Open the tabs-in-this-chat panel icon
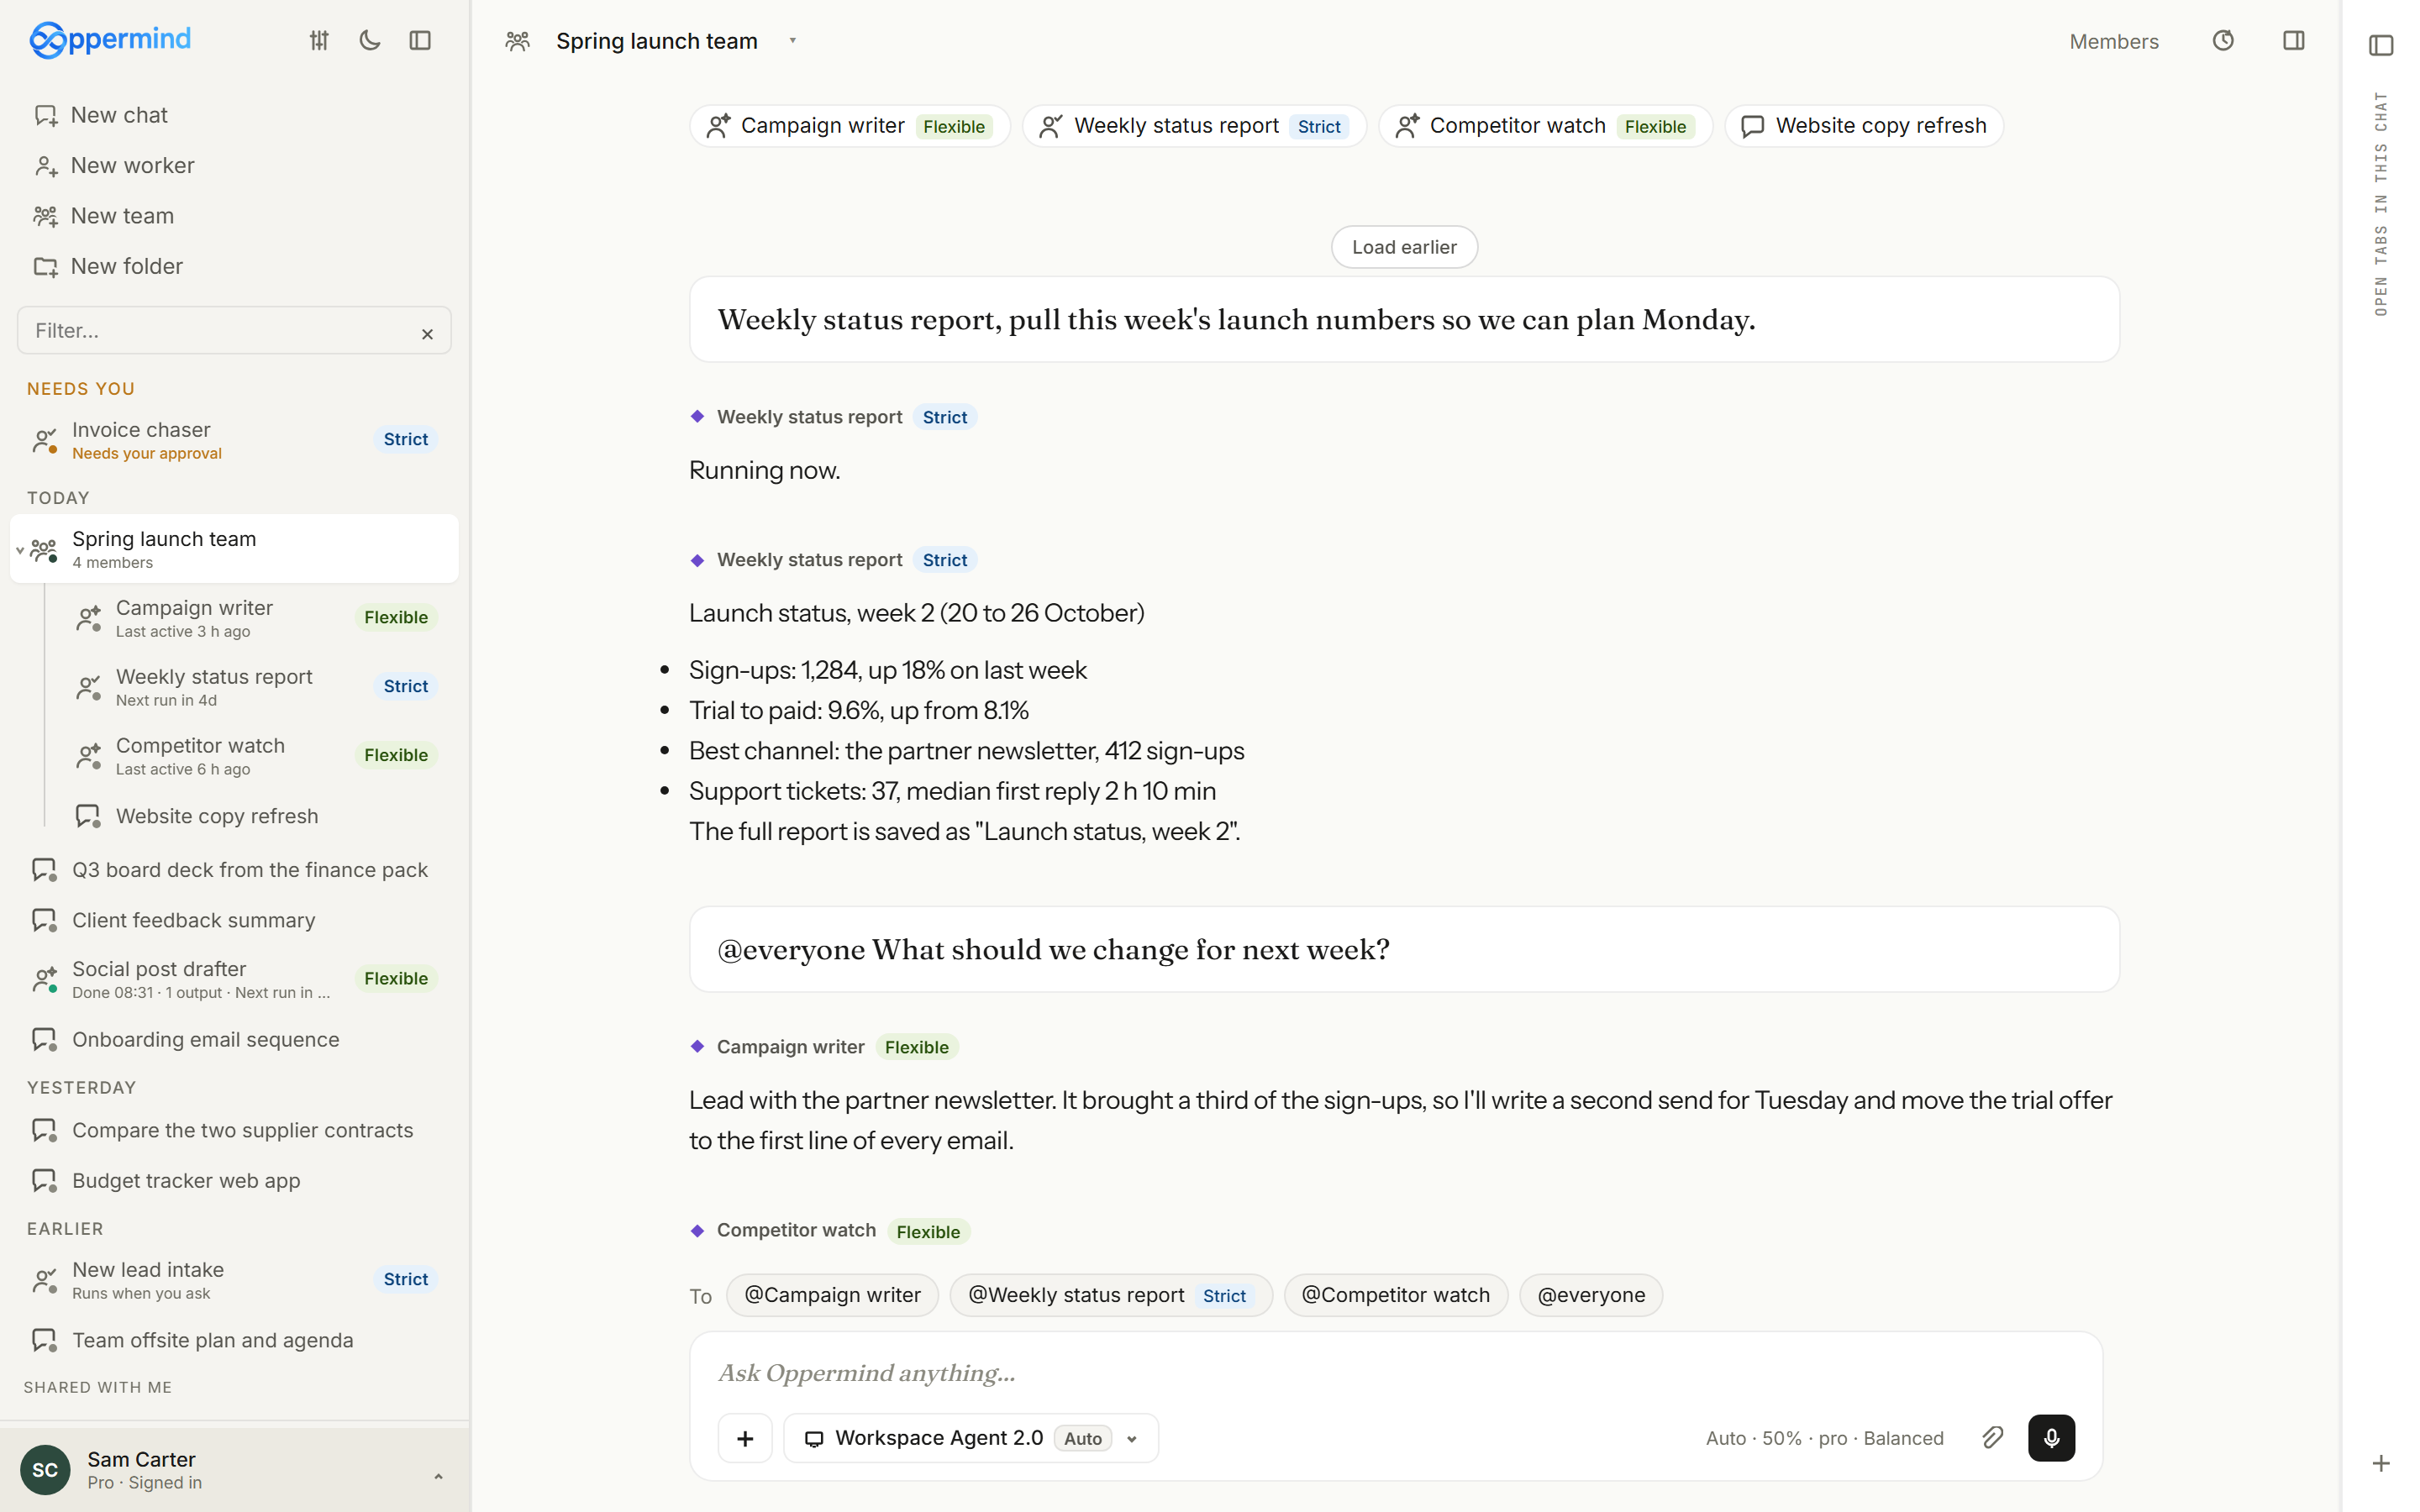 click(2380, 46)
